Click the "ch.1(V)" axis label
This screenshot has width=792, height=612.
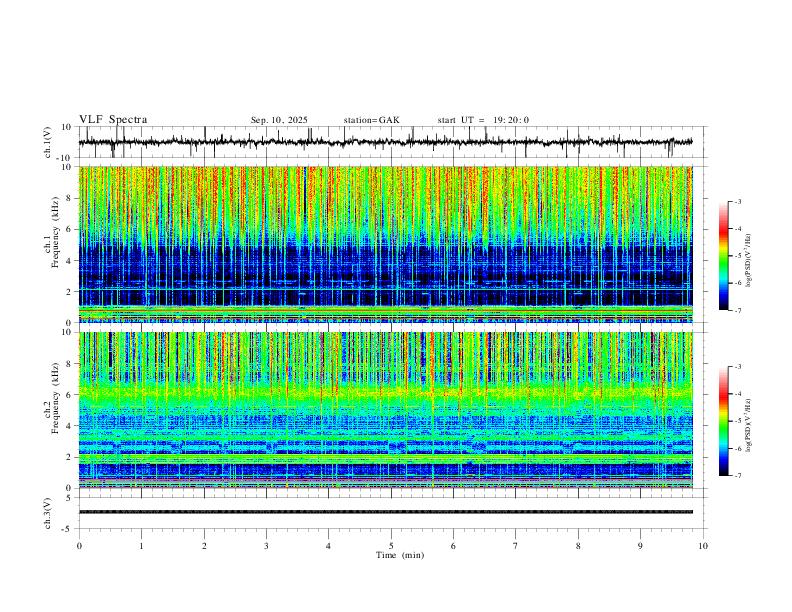[48, 142]
